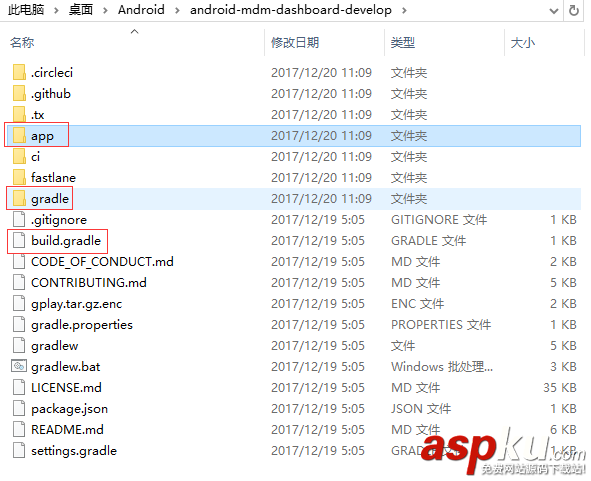The width and height of the screenshot is (591, 481).
Task: Click the ci folder icon
Action: 19,156
